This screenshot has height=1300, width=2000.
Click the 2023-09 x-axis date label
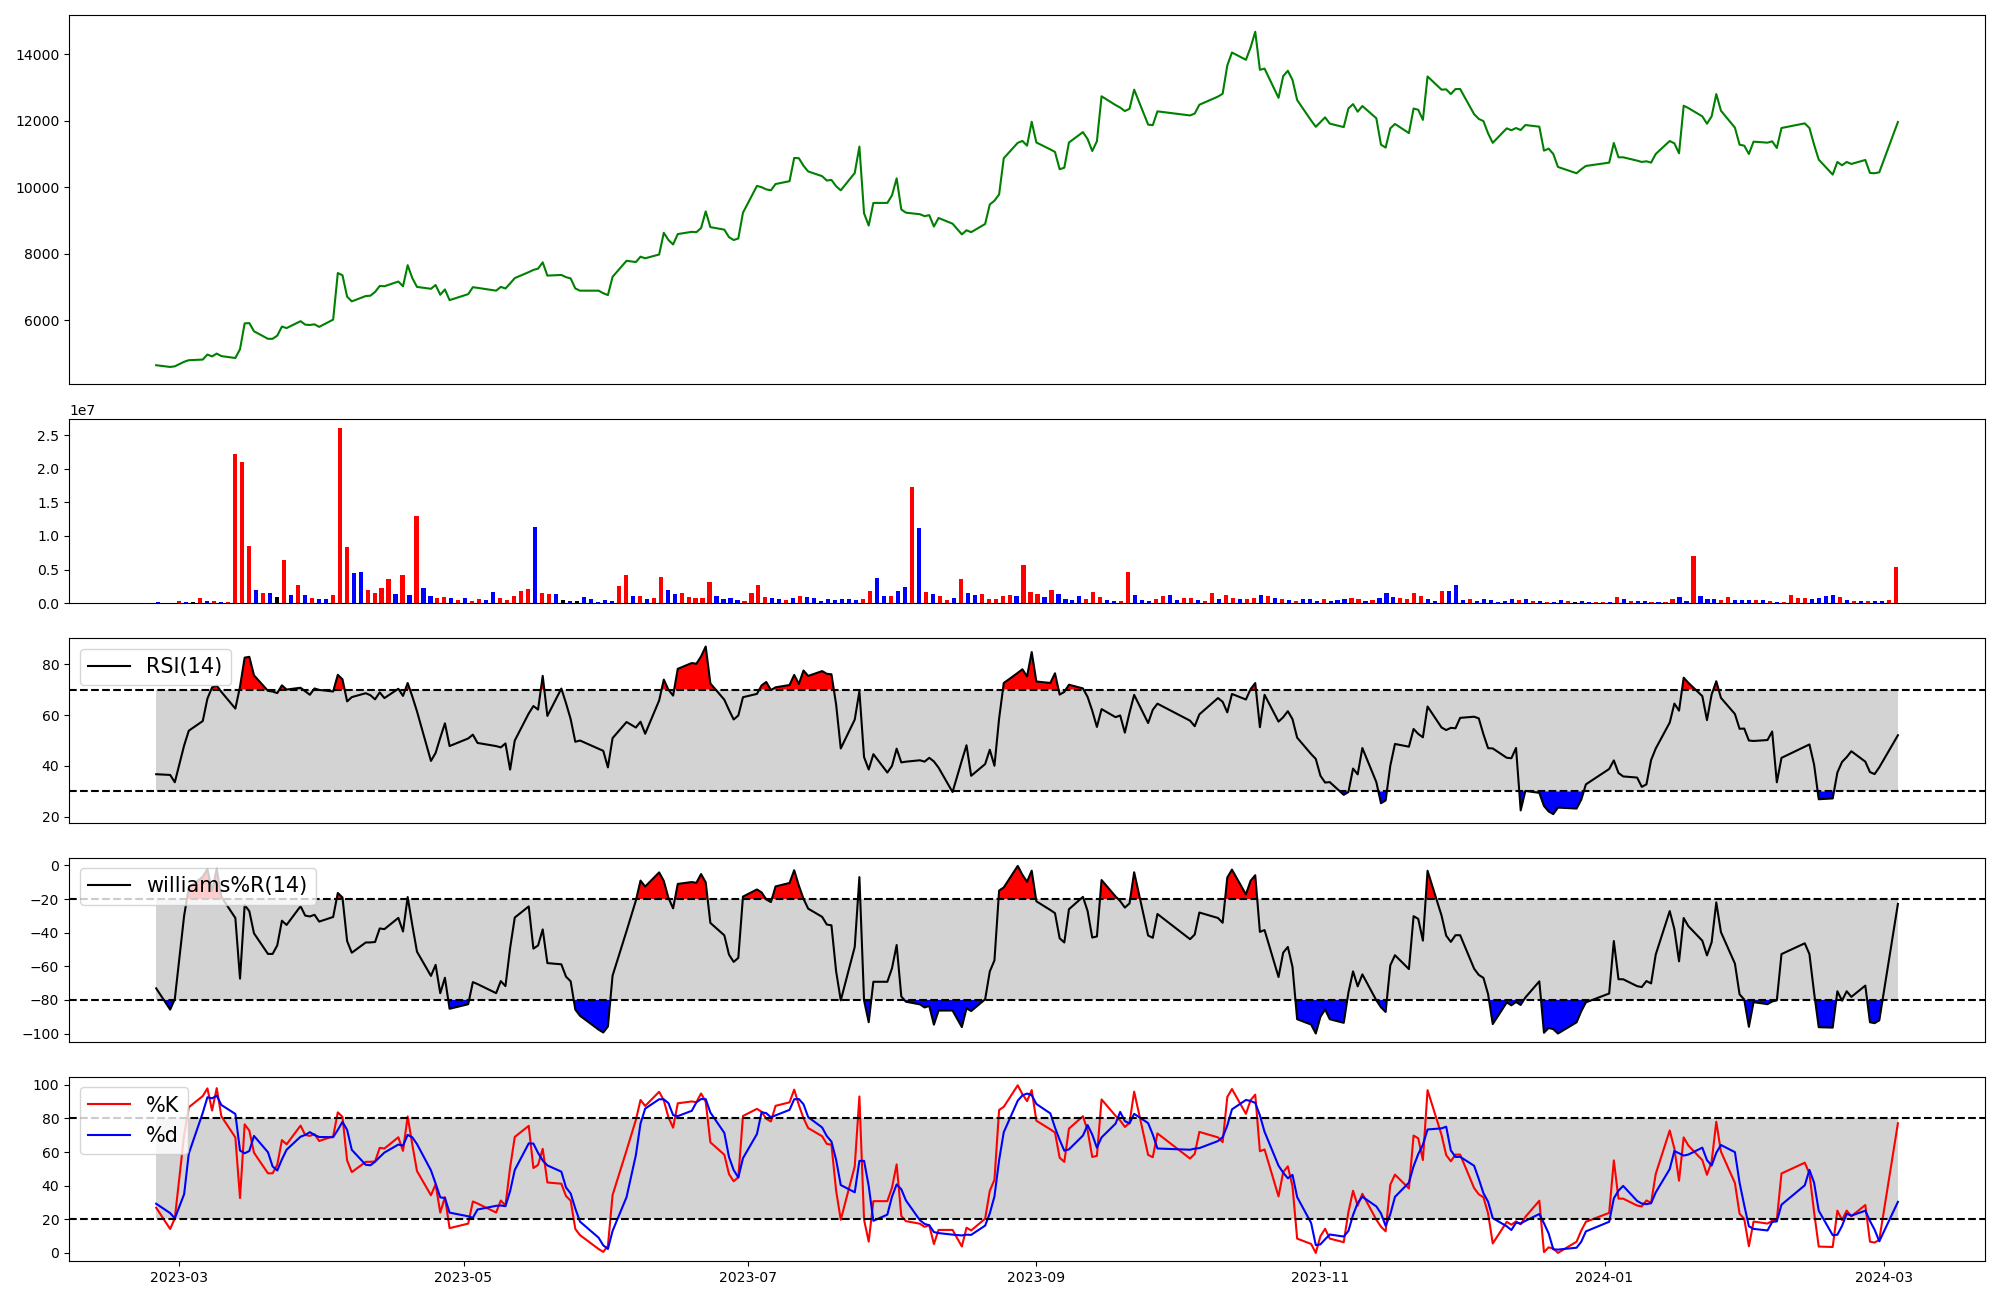[1036, 1277]
